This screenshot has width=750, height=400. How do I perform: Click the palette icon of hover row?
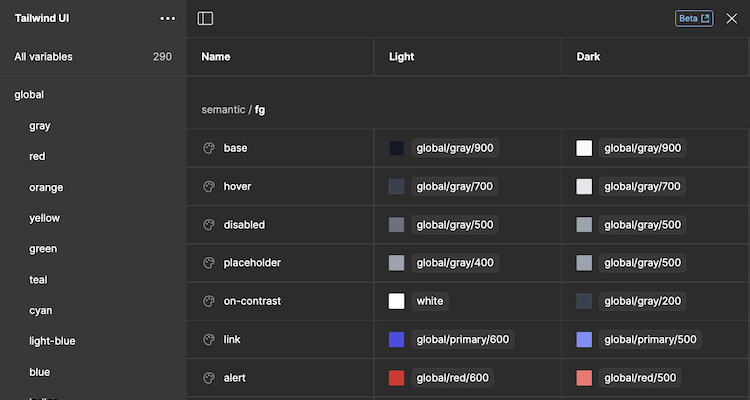[209, 186]
